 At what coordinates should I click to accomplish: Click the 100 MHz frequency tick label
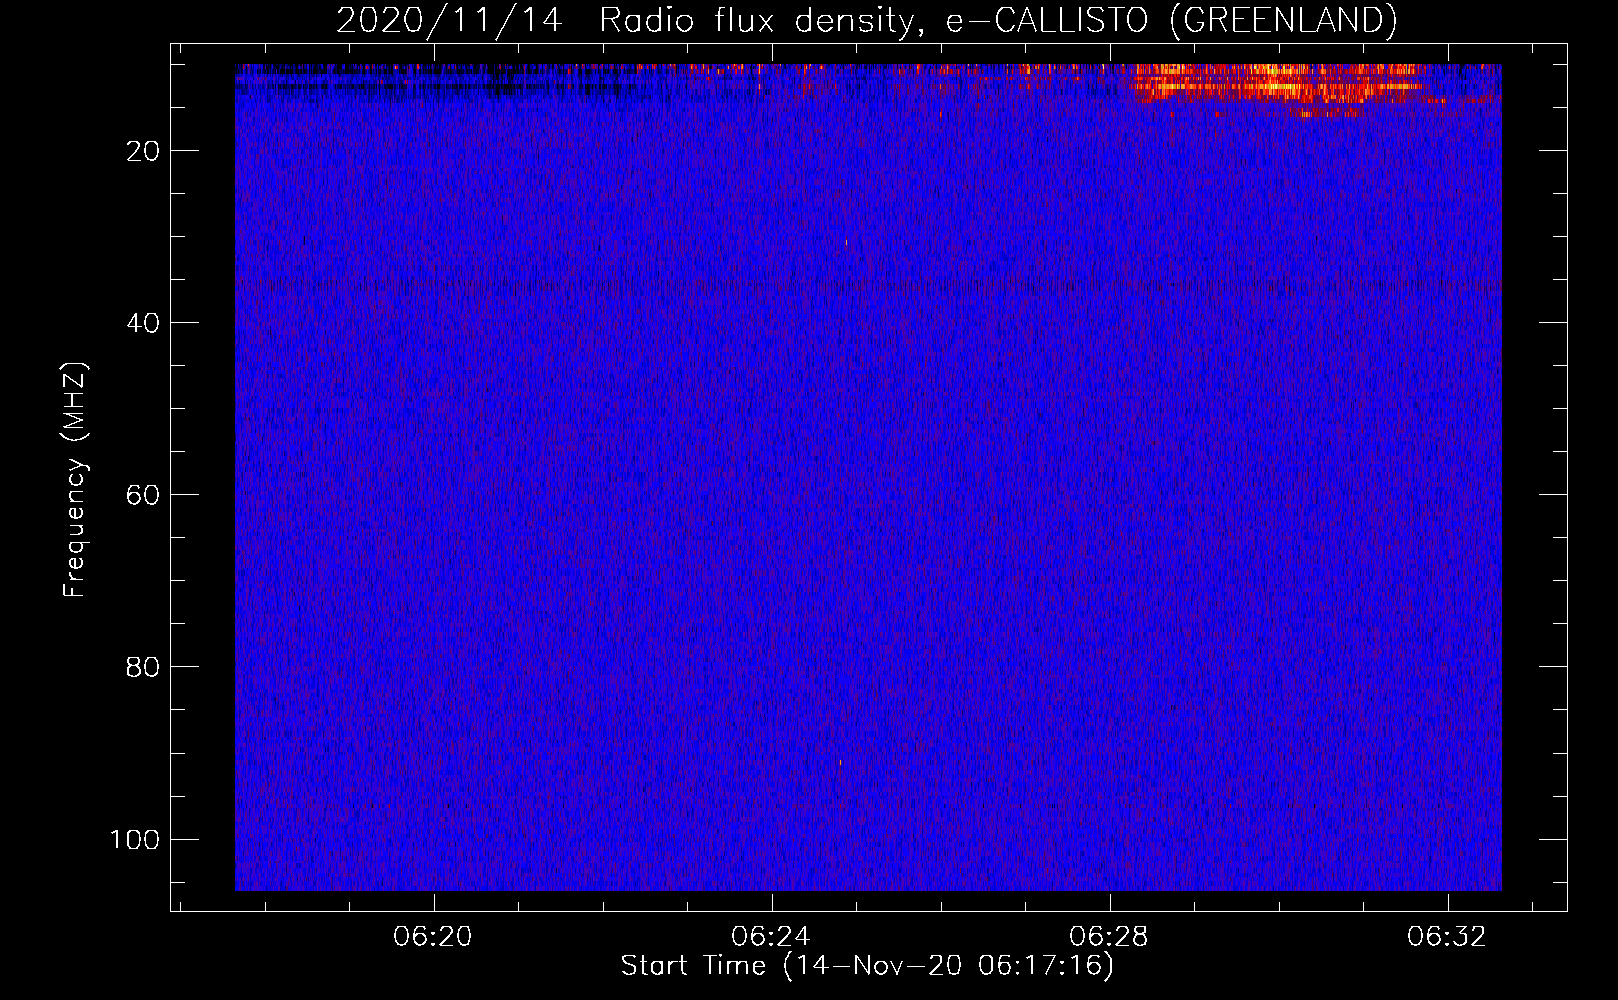(135, 839)
